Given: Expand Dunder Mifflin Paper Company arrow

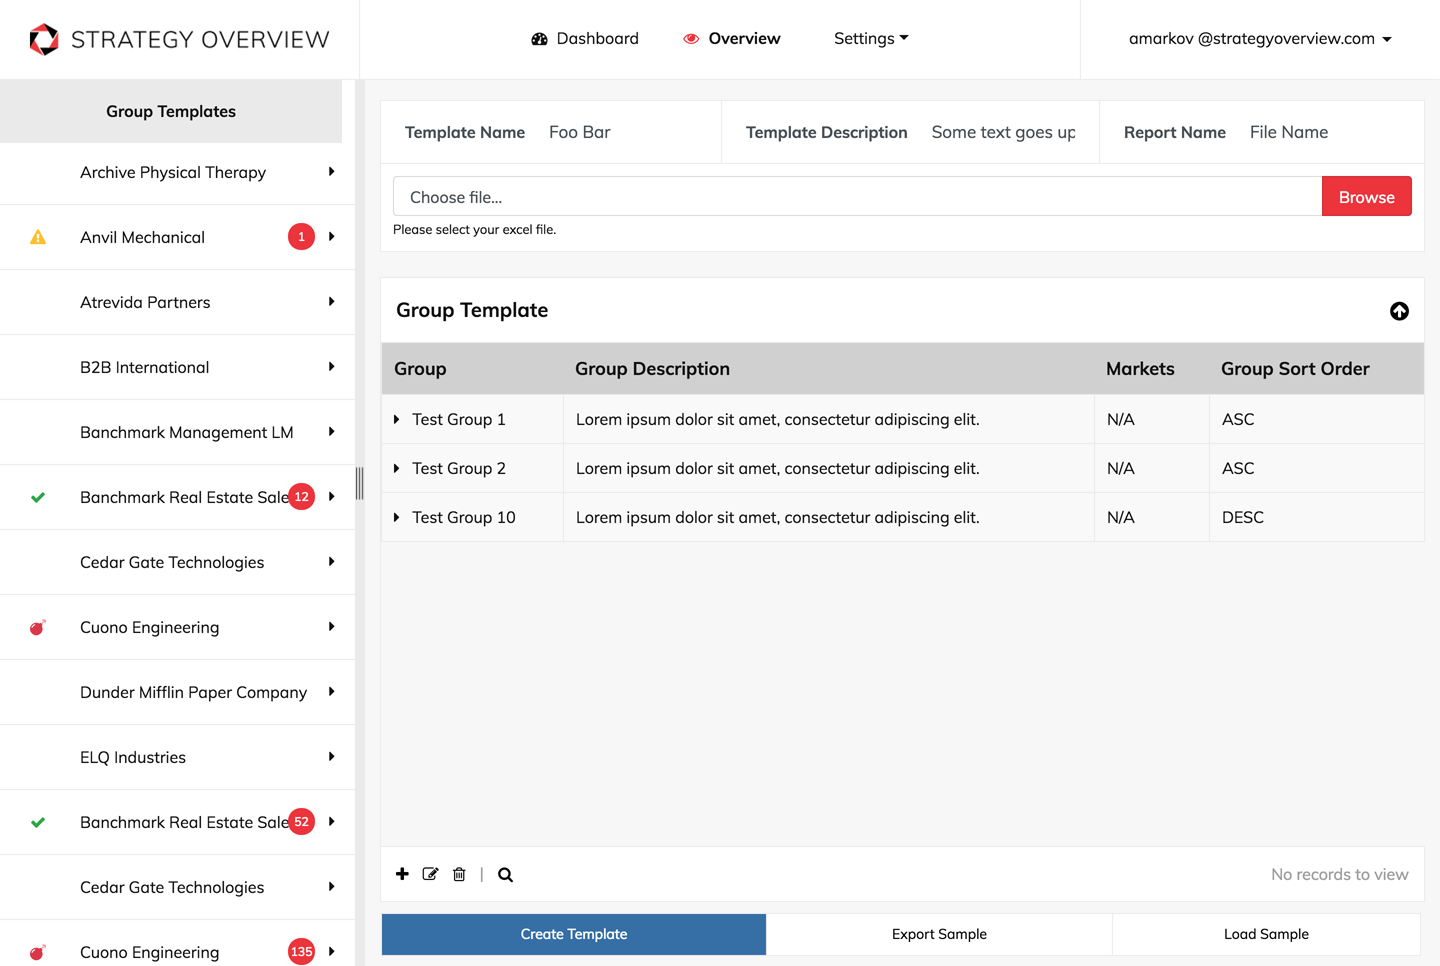Looking at the screenshot, I should pos(331,692).
